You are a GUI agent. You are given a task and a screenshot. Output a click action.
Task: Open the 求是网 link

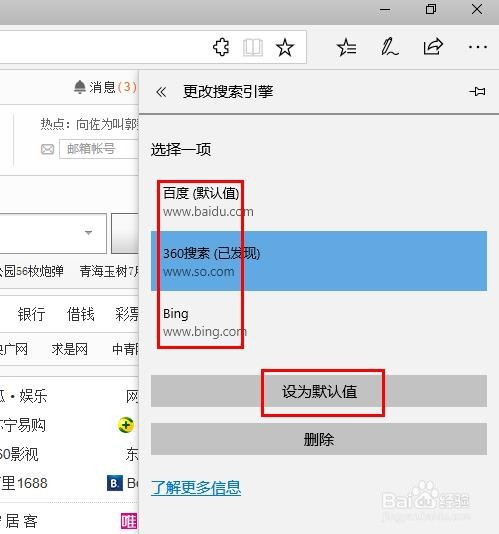69,349
